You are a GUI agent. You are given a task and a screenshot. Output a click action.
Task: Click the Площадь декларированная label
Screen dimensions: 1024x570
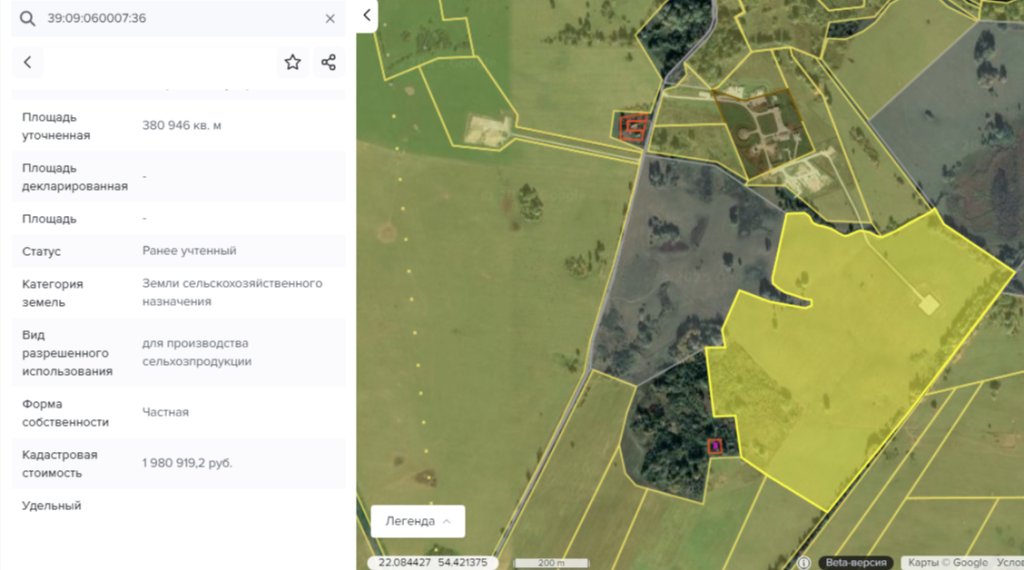point(75,177)
